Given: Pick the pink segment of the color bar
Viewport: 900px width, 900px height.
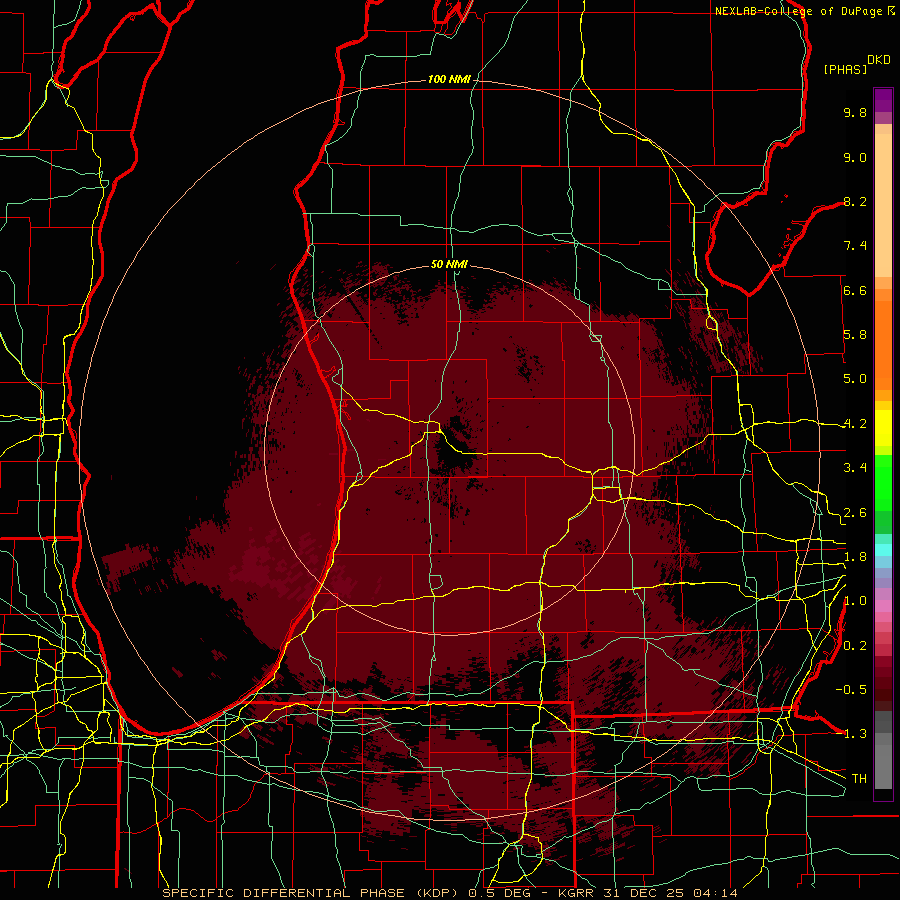Looking at the screenshot, I should tap(883, 606).
